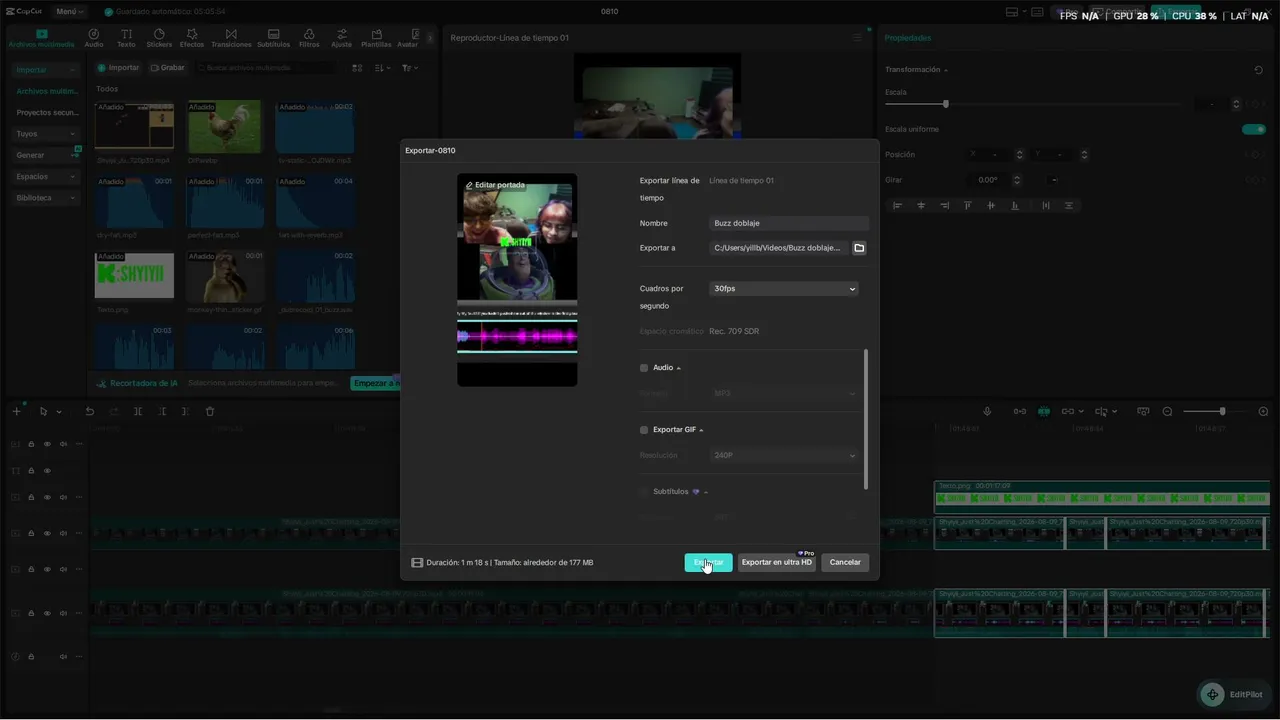Open the Stickers tab
1280x720 pixels.
pyautogui.click(x=159, y=38)
